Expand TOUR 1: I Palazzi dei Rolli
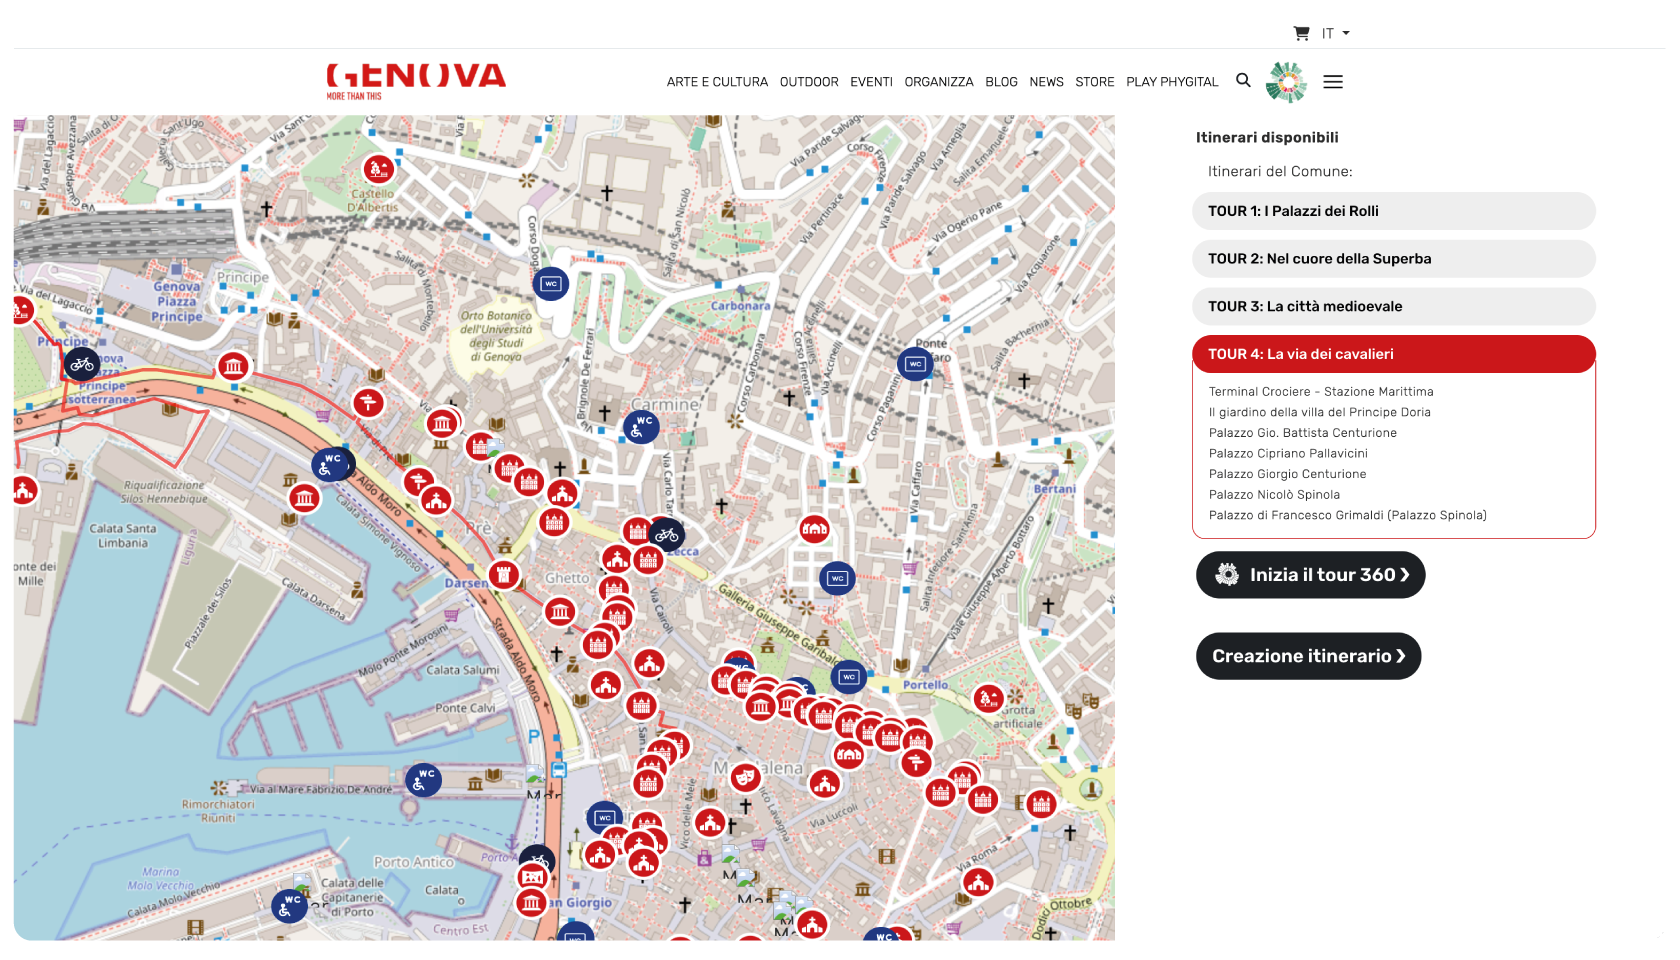The width and height of the screenshot is (1680, 960). click(x=1394, y=211)
